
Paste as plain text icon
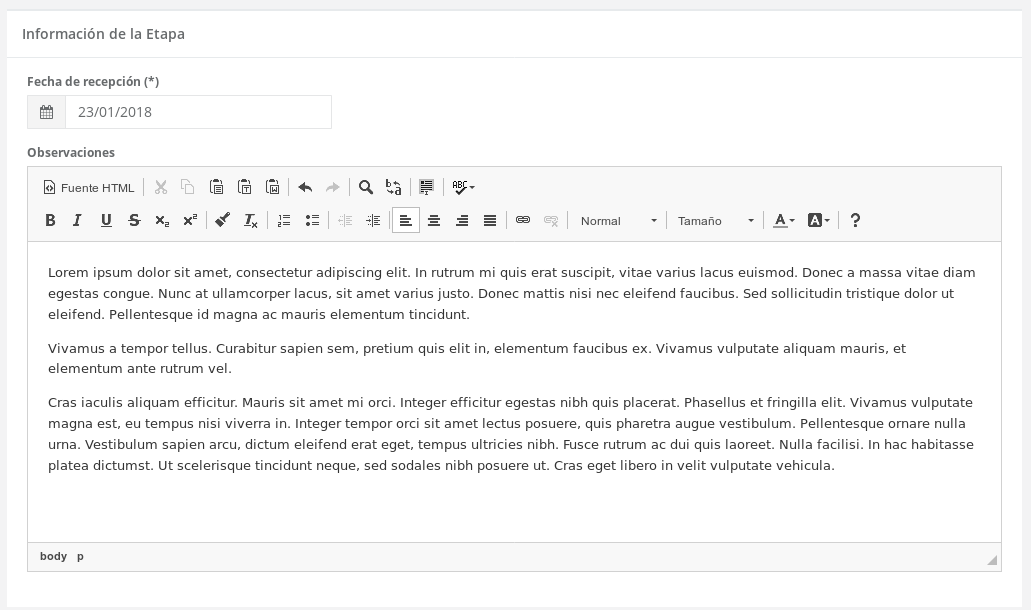(x=244, y=187)
